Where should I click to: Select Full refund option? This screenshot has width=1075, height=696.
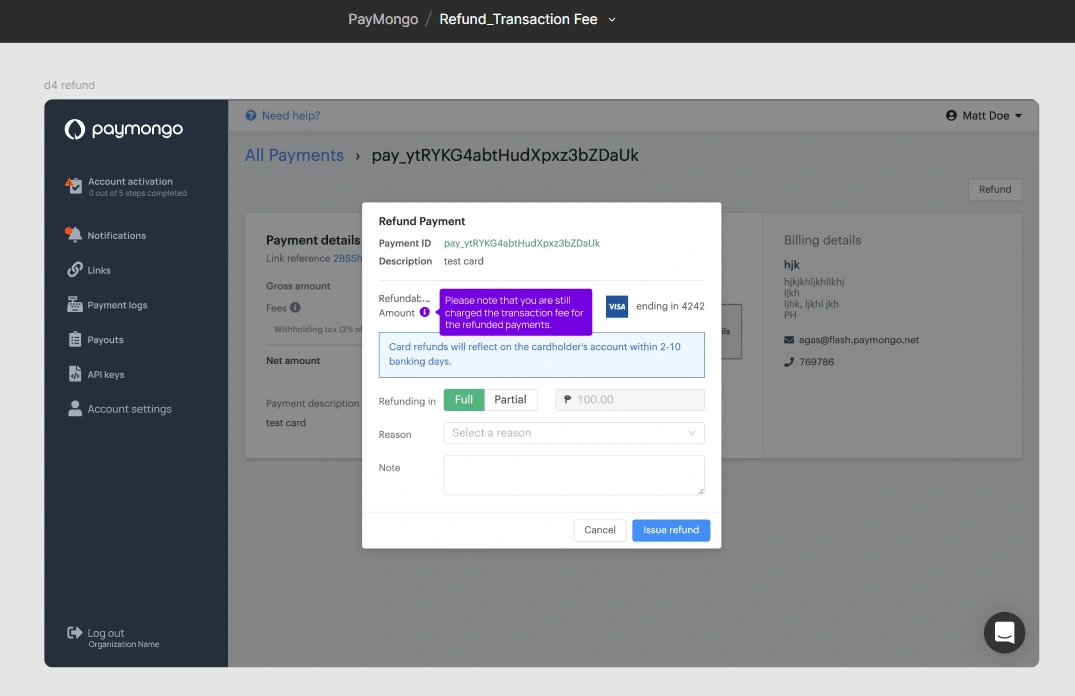(463, 400)
